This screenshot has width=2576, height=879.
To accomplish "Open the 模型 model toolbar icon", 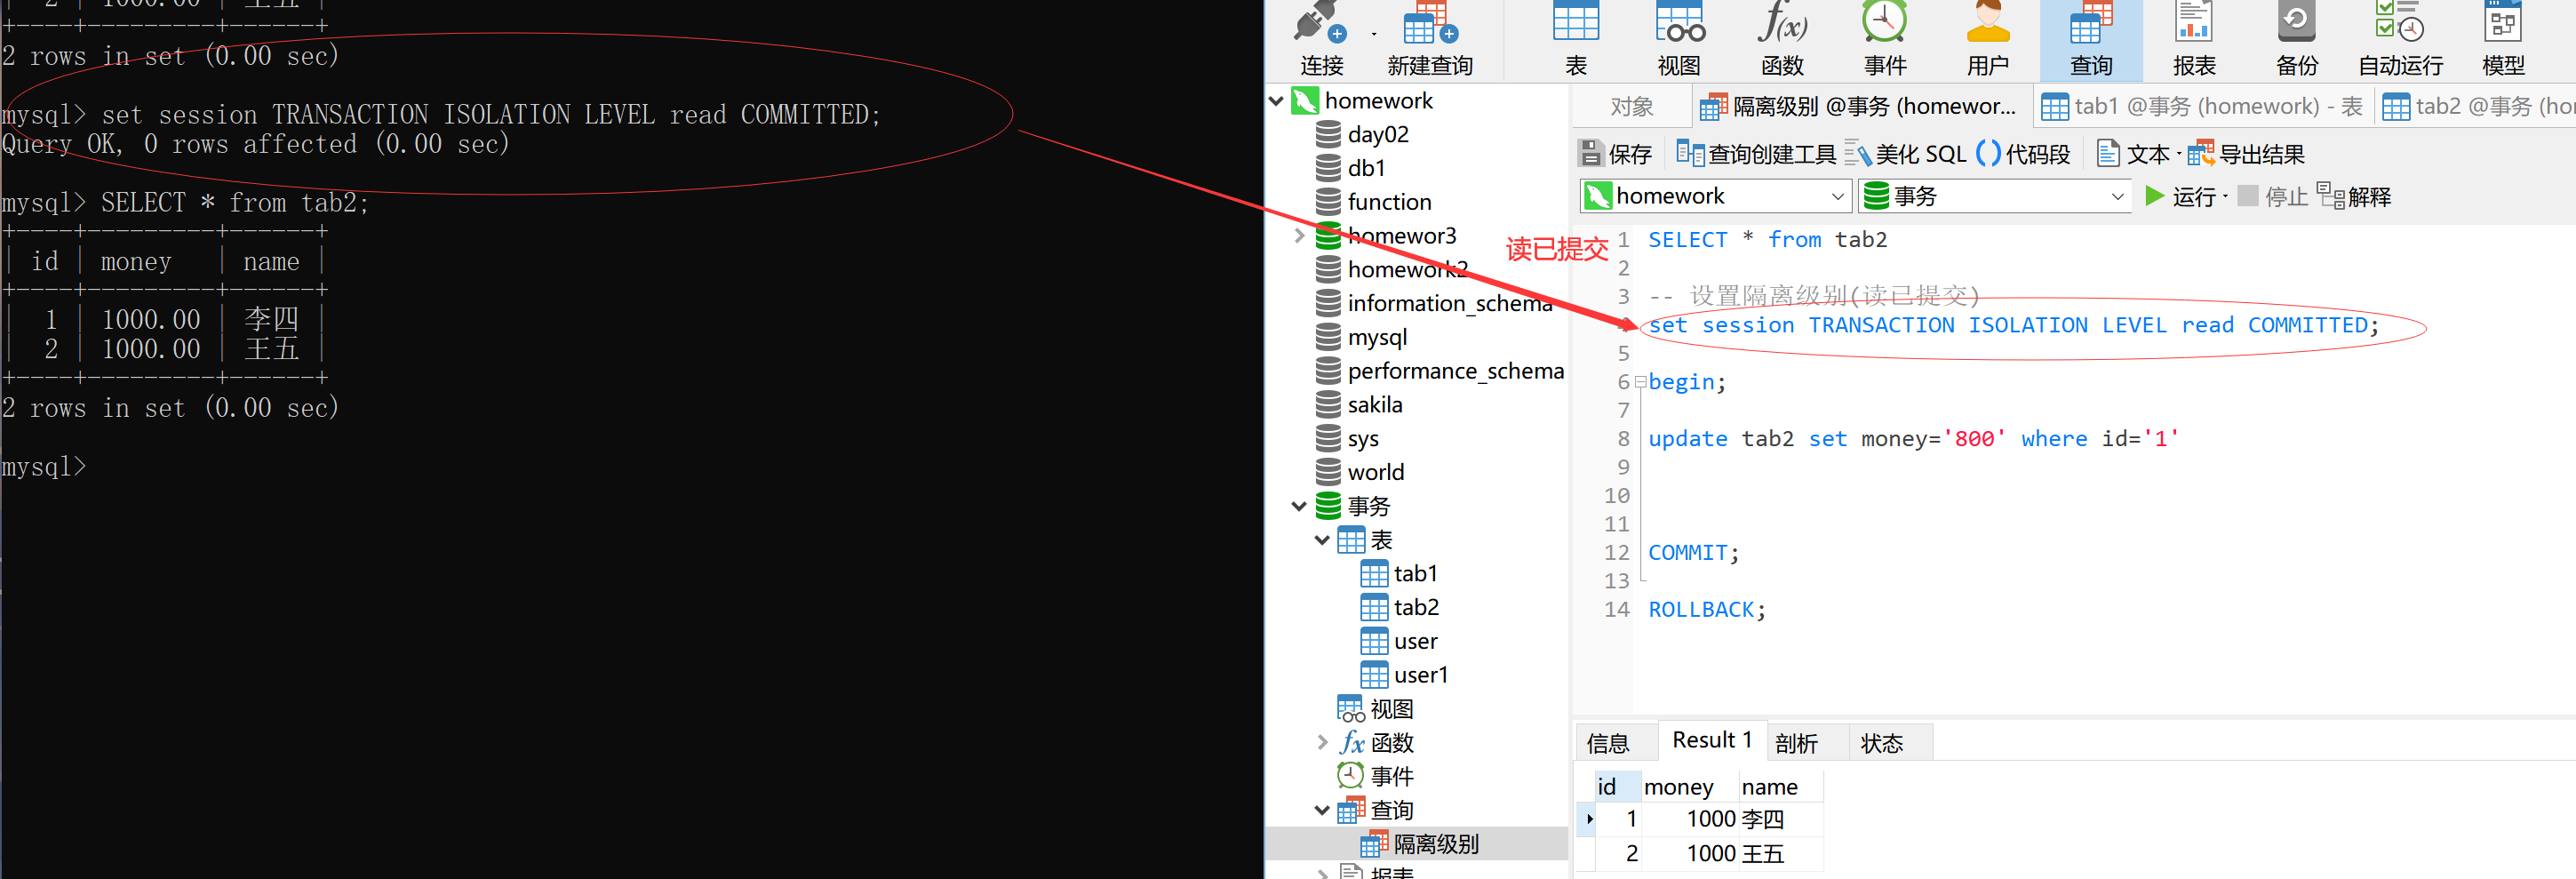I will [x=2504, y=40].
